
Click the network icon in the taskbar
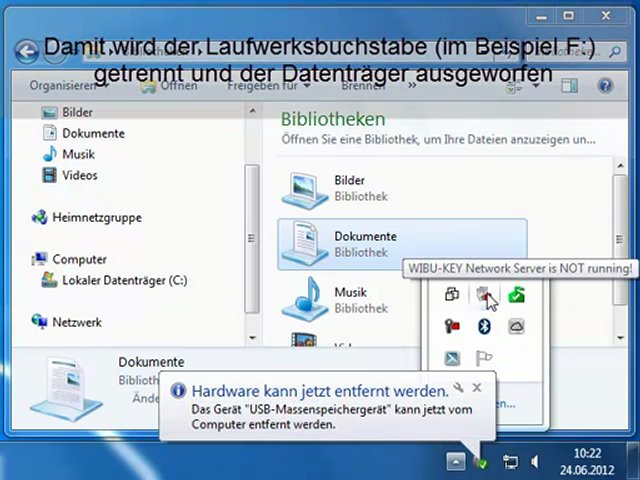510,462
